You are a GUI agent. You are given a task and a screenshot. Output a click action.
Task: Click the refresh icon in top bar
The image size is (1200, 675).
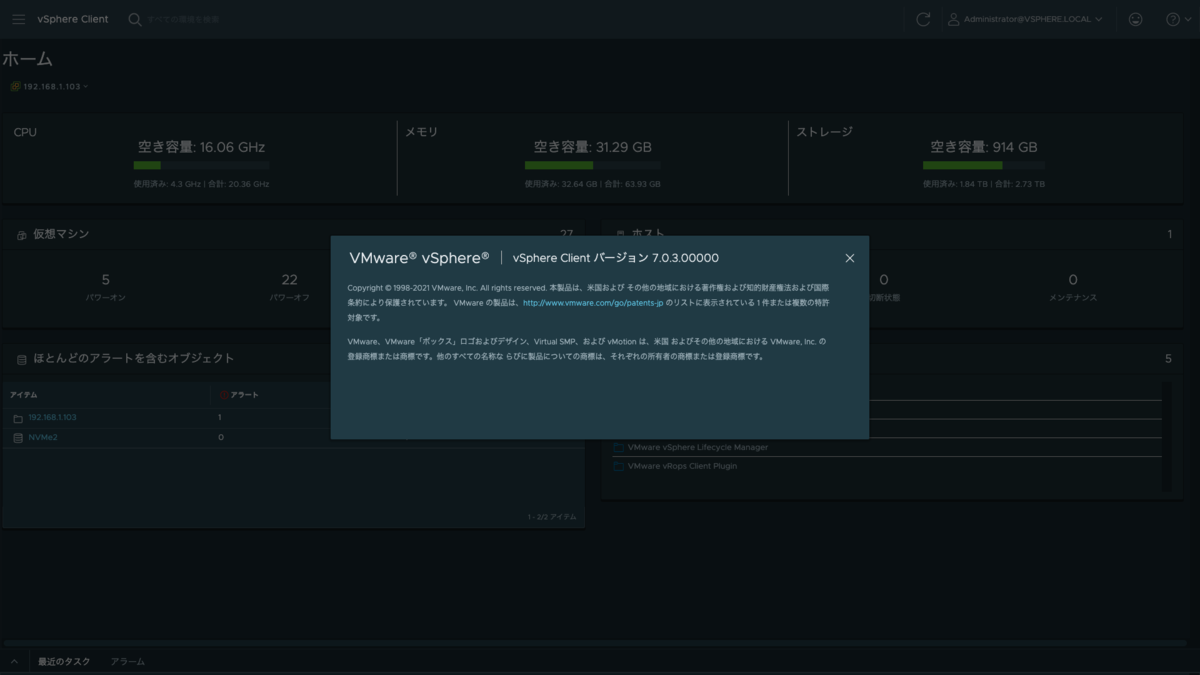coord(923,19)
